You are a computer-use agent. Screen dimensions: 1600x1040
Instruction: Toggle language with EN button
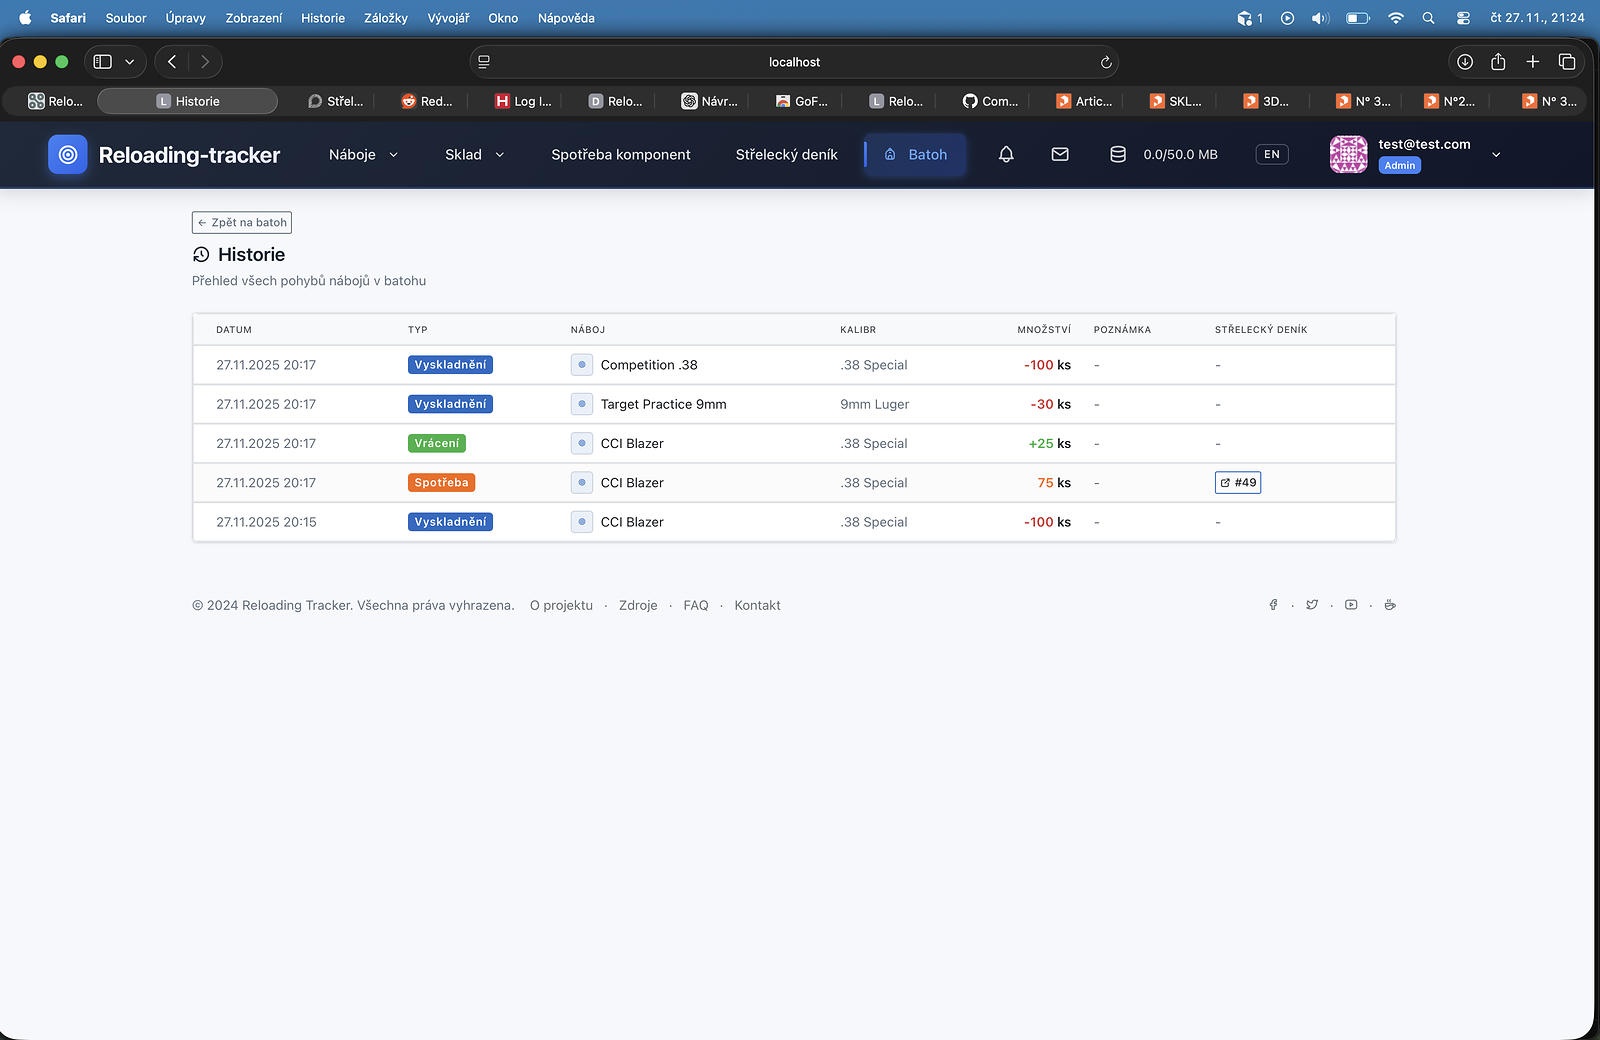click(x=1271, y=154)
